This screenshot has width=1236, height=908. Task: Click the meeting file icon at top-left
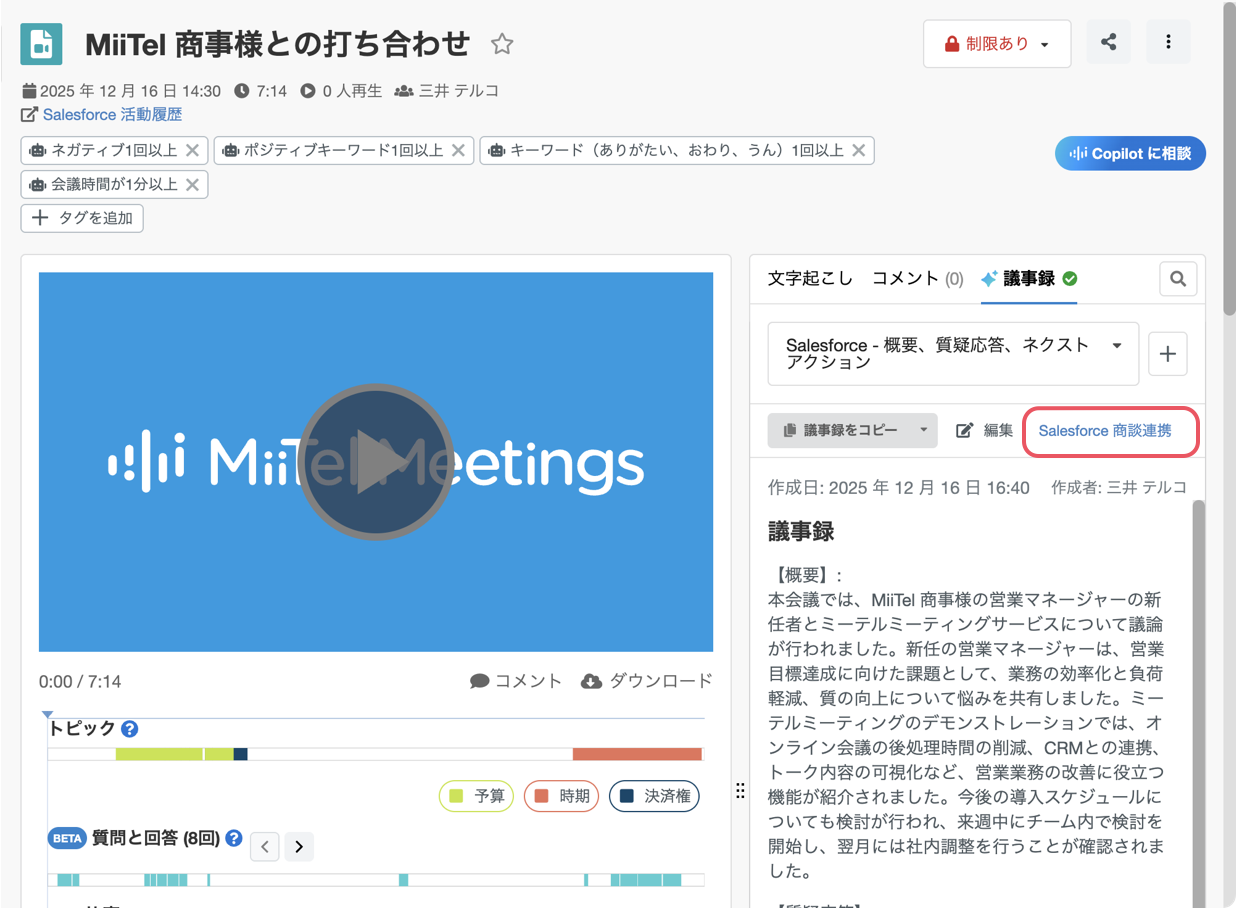point(41,44)
